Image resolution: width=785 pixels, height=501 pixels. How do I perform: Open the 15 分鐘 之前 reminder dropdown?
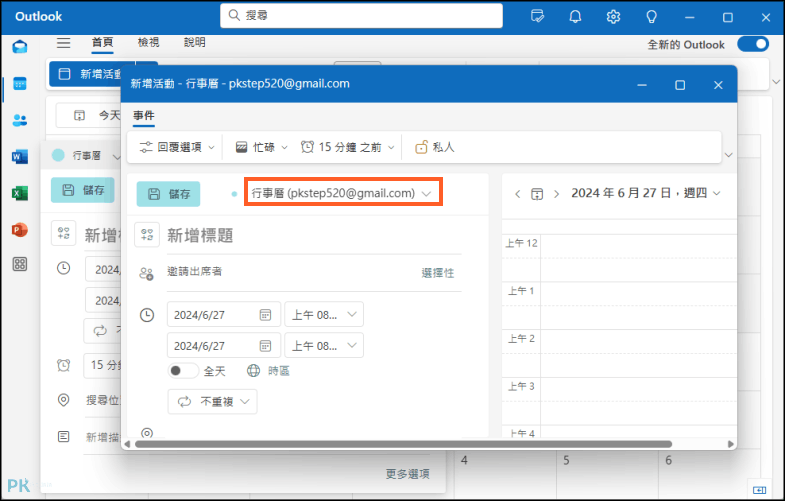[348, 147]
